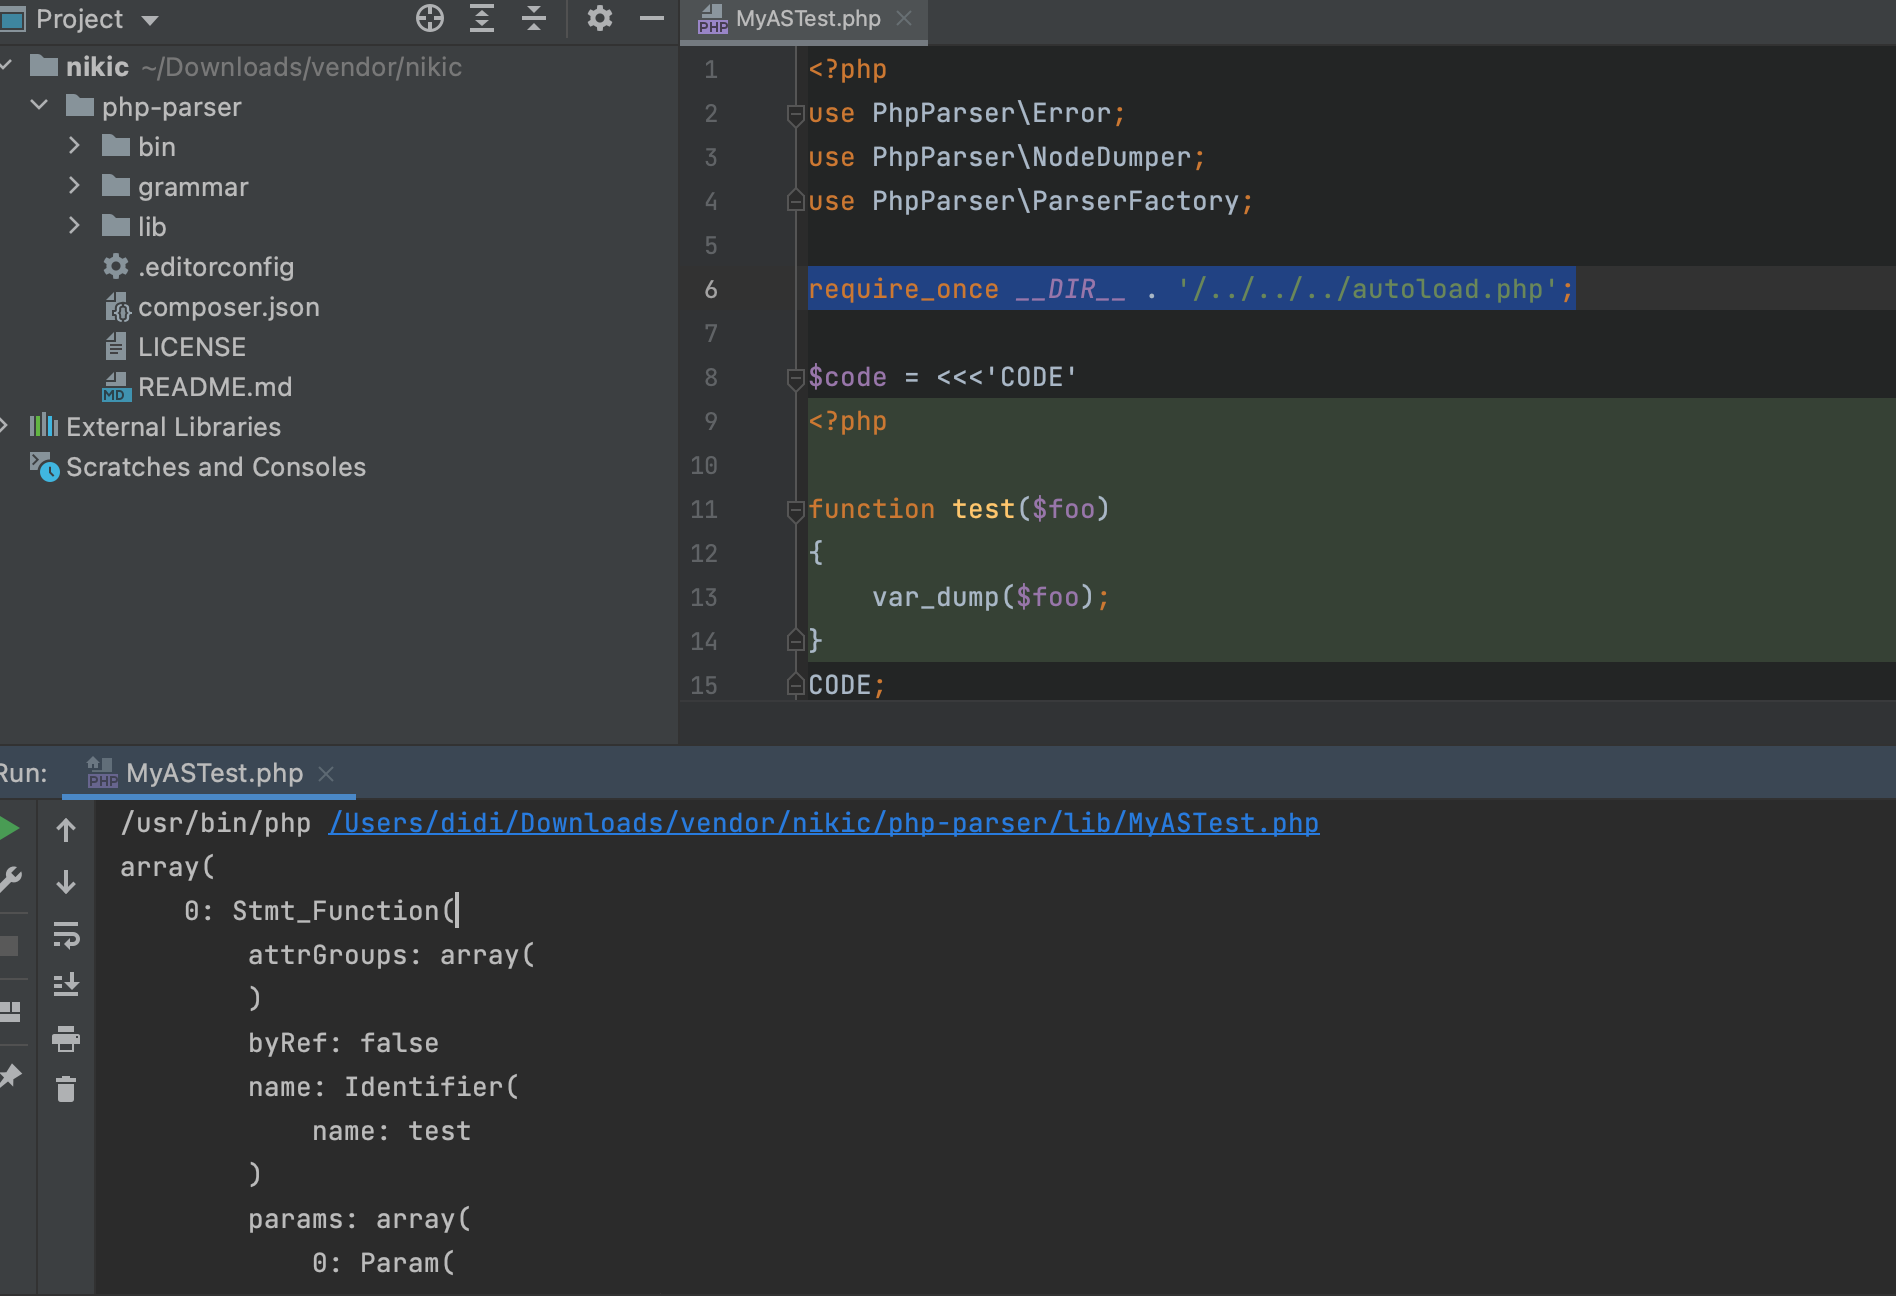Expand the lib folder
The image size is (1896, 1296).
[74, 226]
